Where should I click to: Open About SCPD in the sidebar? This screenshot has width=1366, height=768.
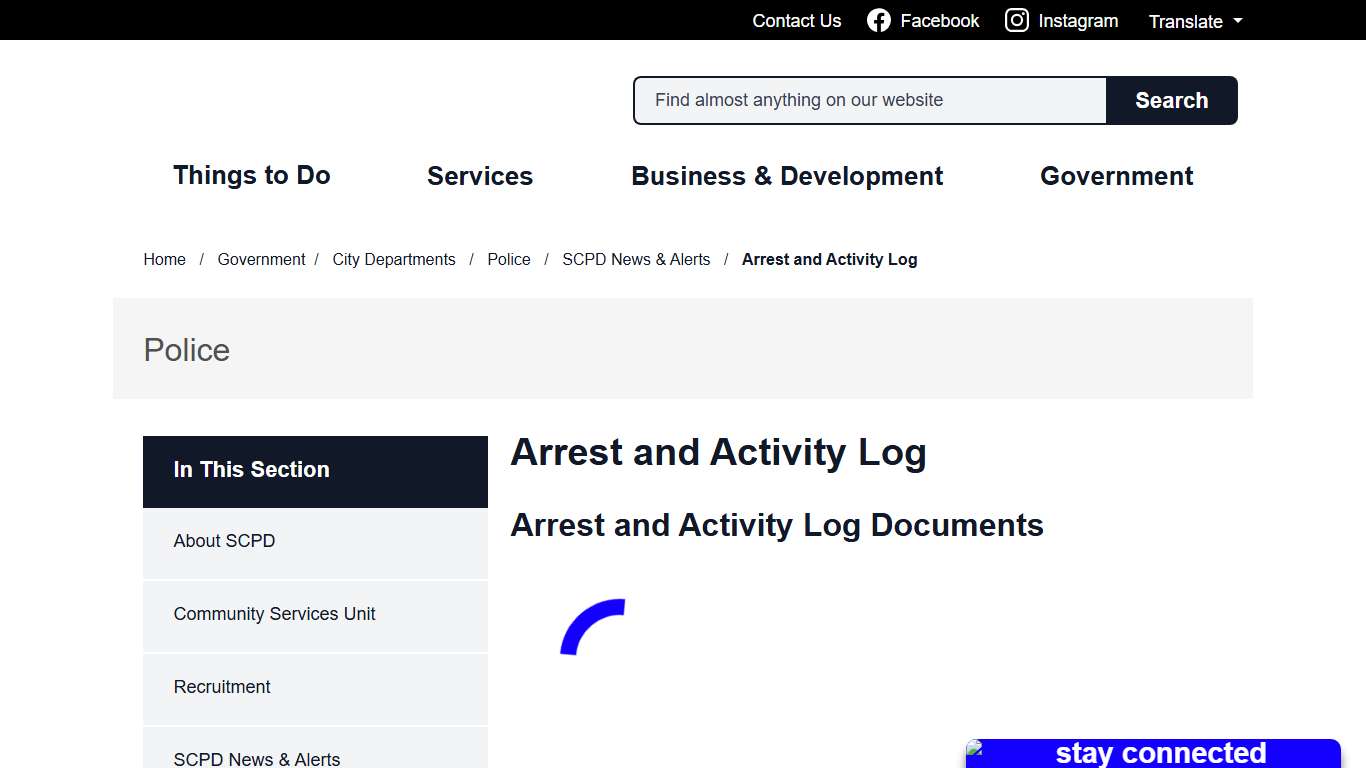pos(224,541)
